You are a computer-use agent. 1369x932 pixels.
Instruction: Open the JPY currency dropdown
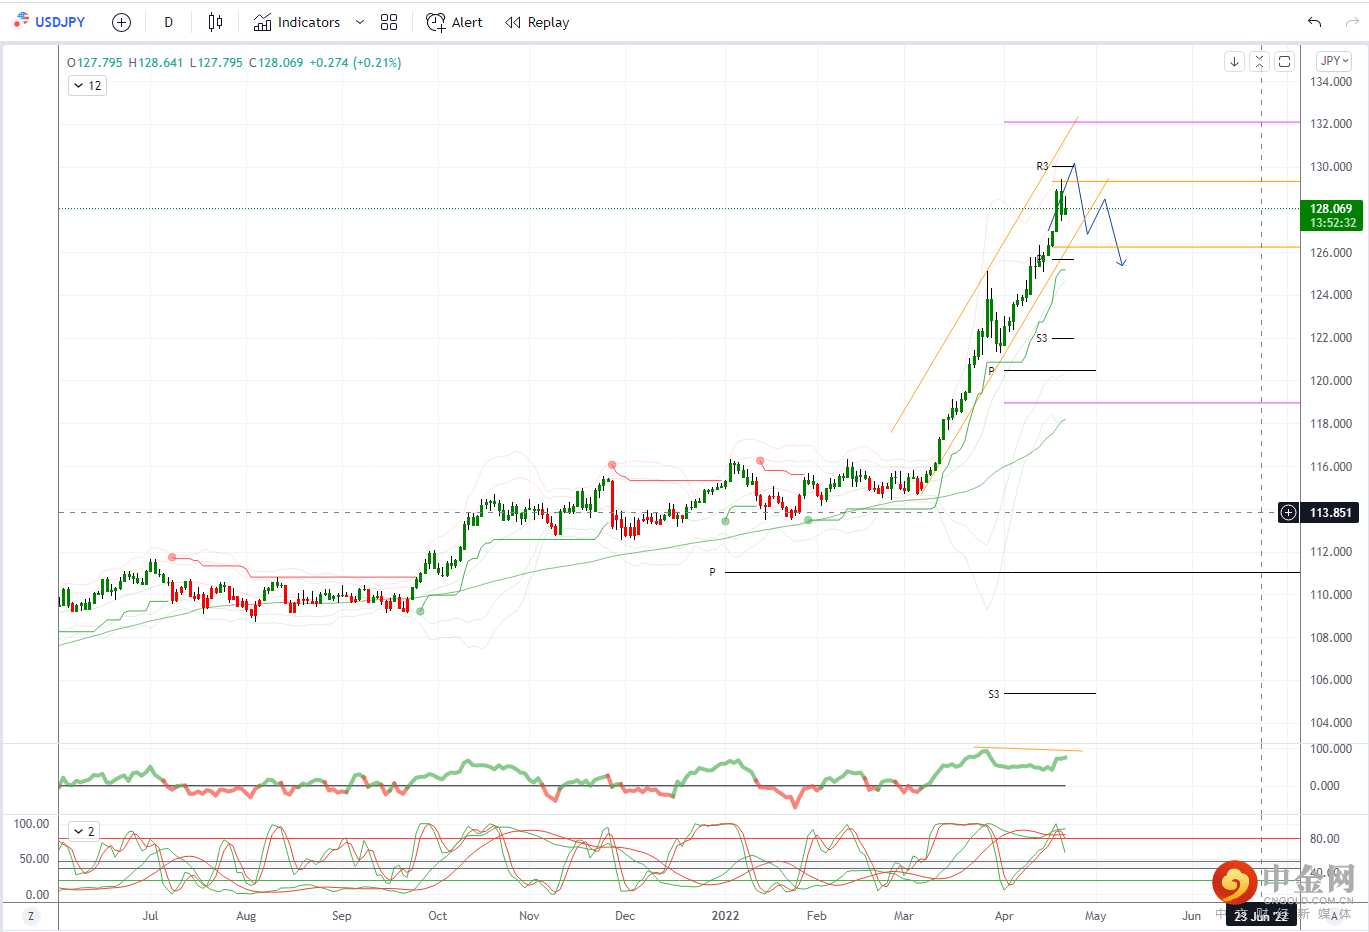1334,61
